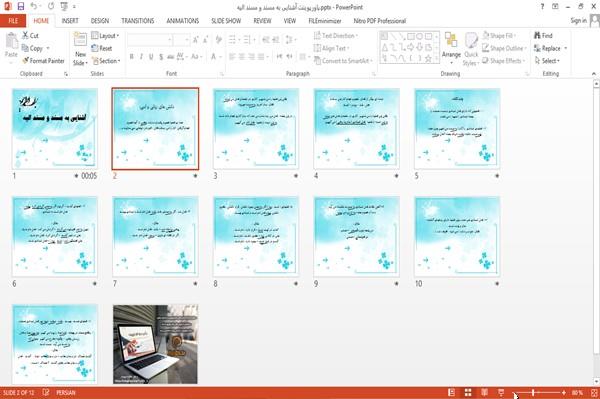Image resolution: width=600 pixels, height=399 pixels.
Task: Toggle the spell check icon in status bar
Action: (46, 392)
